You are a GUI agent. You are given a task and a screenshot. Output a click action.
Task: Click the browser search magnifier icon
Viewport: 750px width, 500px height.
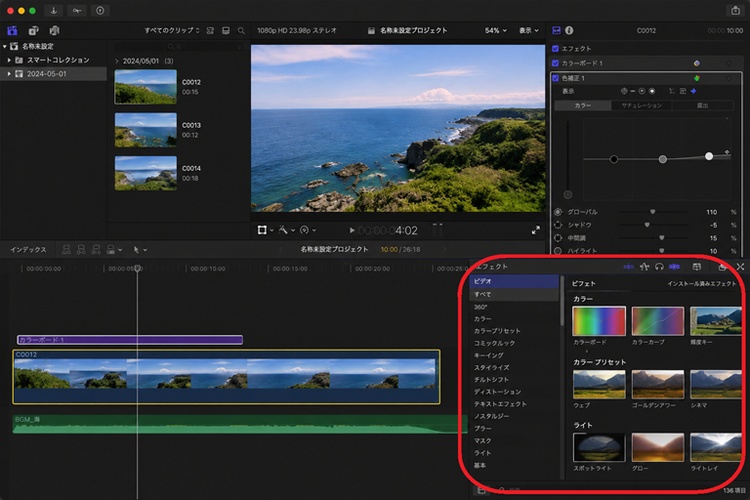241,31
